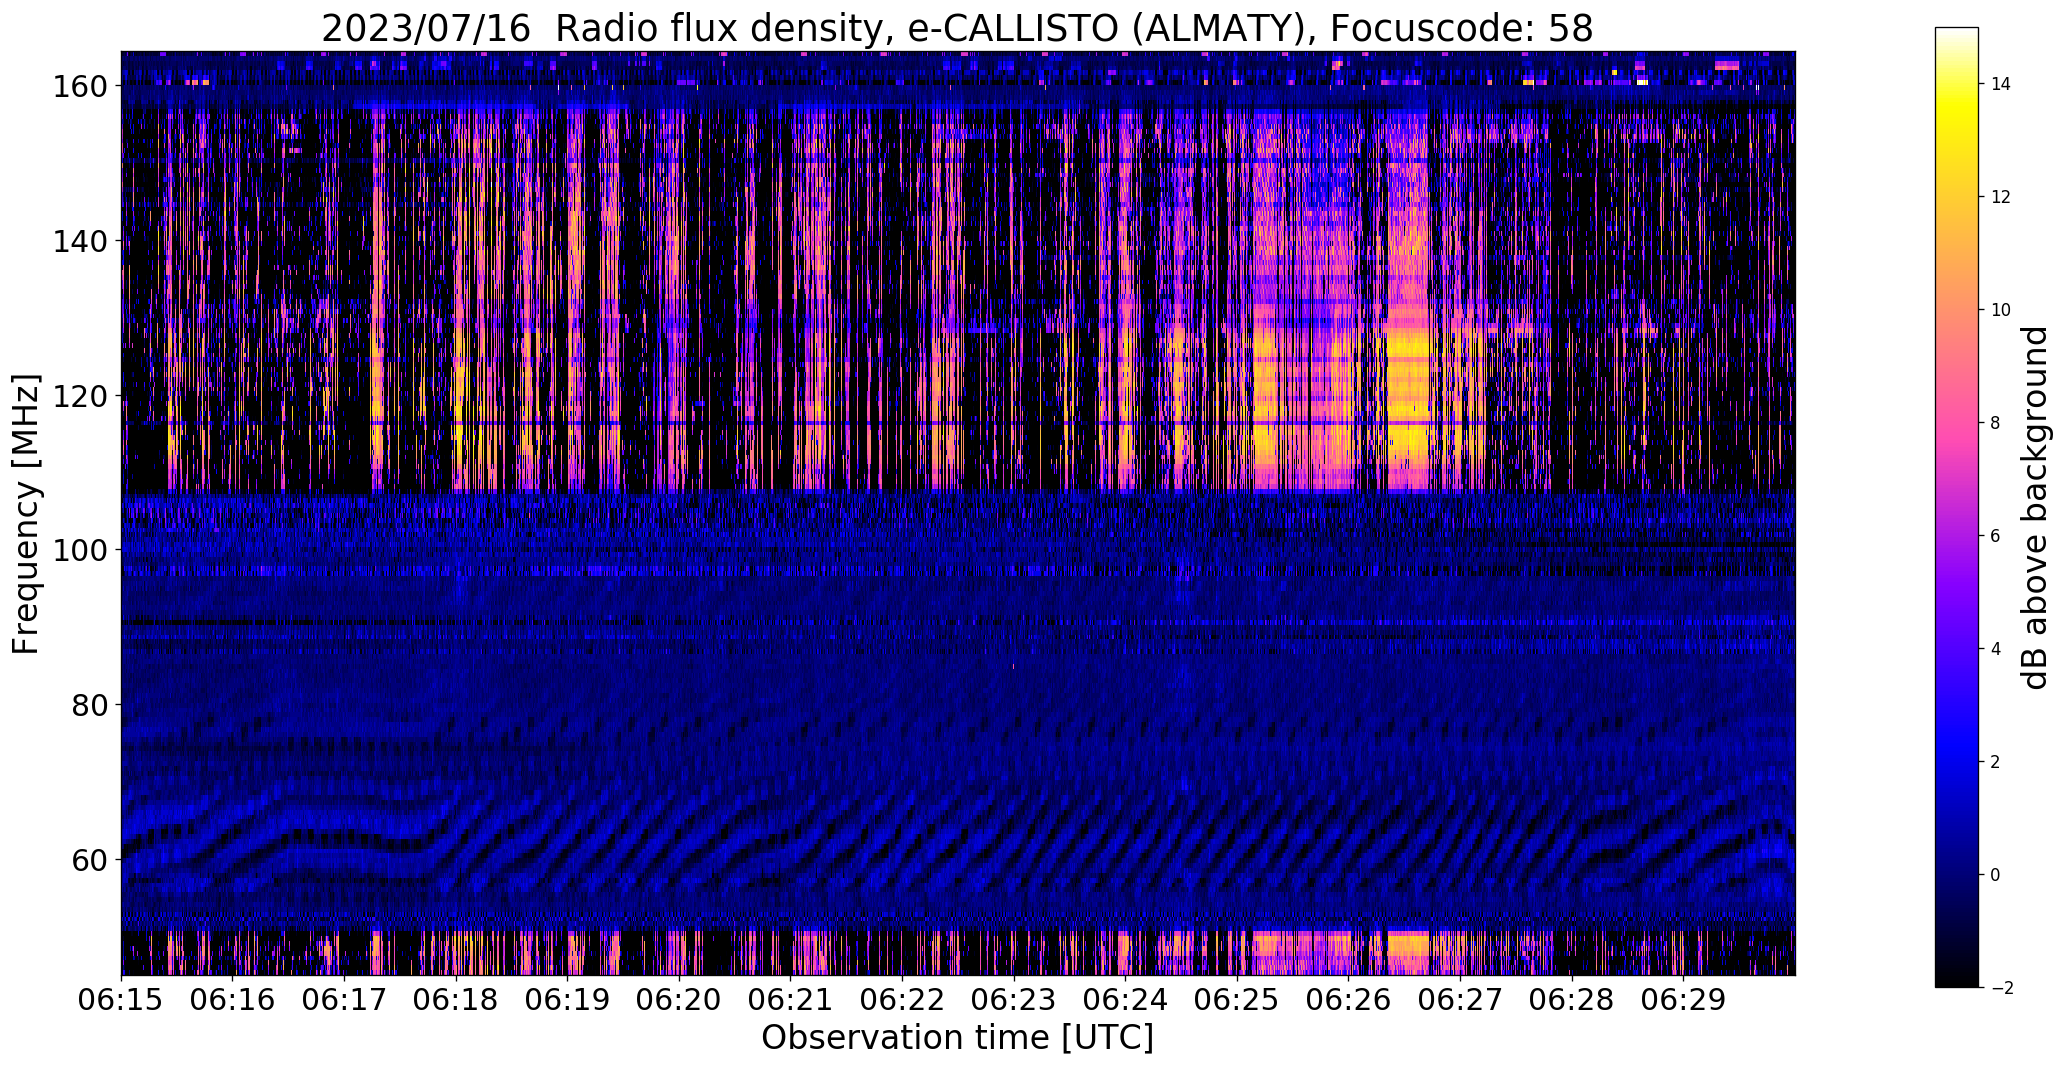
Task: Click the low-frequency burst at 06:26:30 below 50 MHz
Action: click(x=1408, y=952)
